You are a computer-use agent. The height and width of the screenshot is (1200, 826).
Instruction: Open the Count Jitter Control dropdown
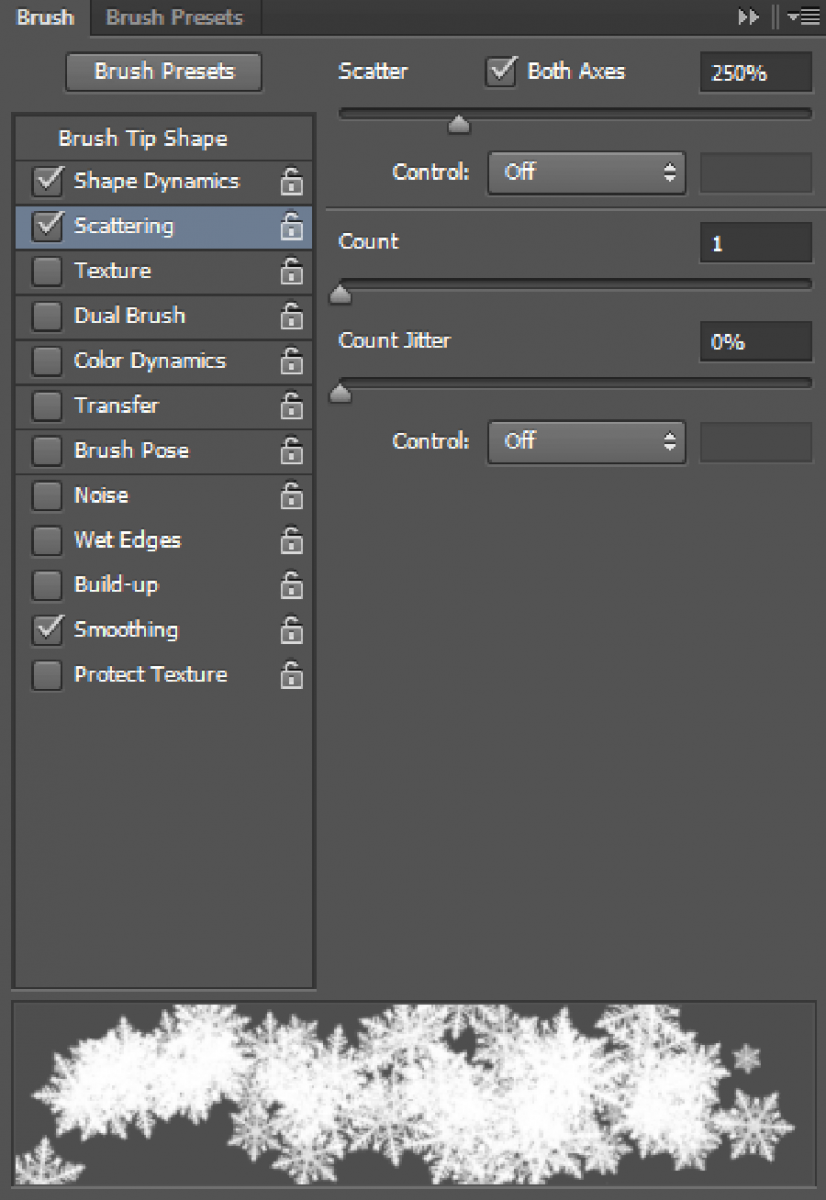586,441
